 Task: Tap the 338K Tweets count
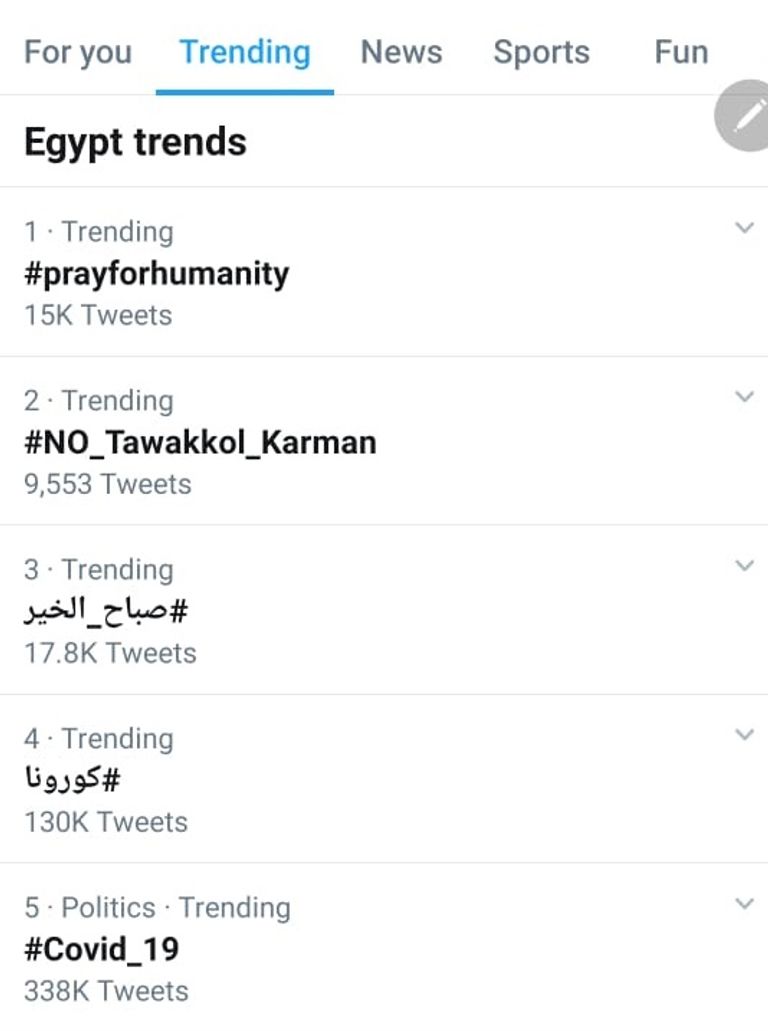coord(106,991)
